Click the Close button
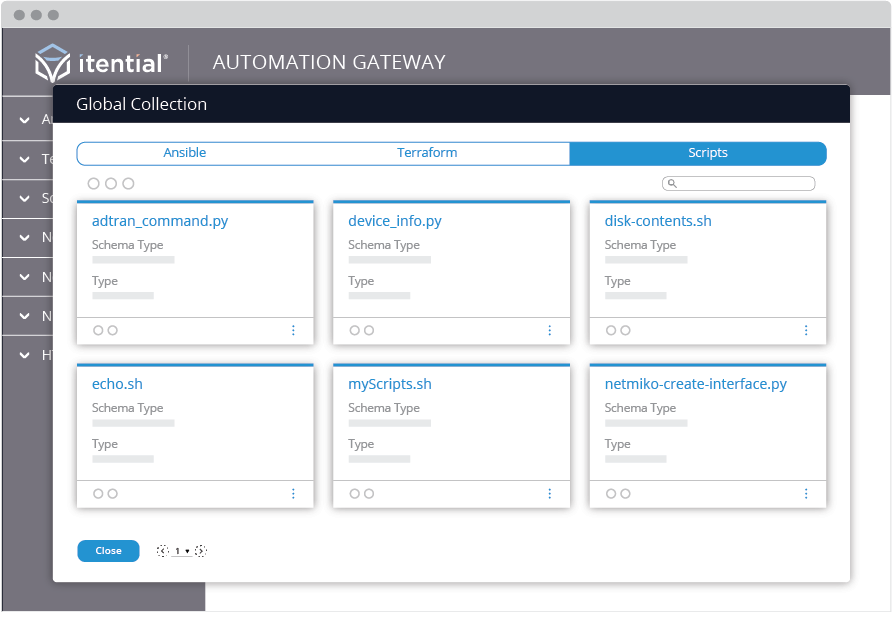This screenshot has width=892, height=617. tap(108, 550)
